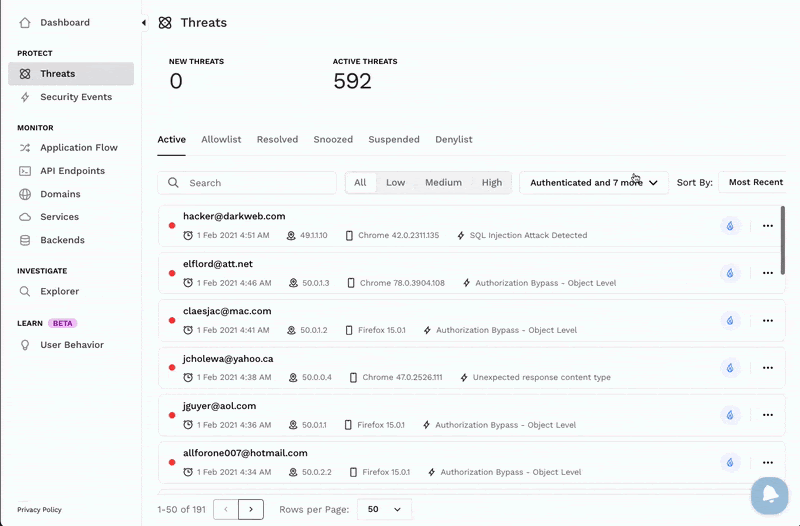Go to API Endpoints section
Viewport: 800px width, 526px height.
click(70, 171)
